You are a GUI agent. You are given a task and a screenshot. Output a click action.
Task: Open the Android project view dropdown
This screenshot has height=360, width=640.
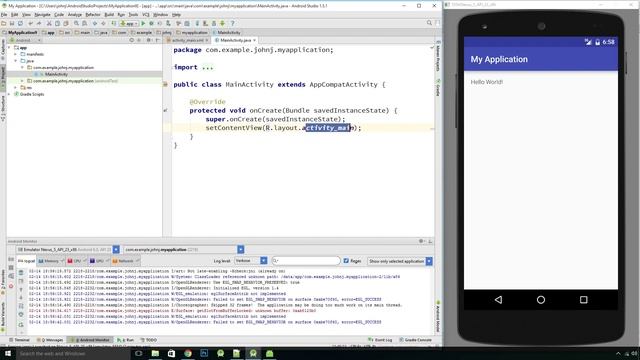(25, 40)
